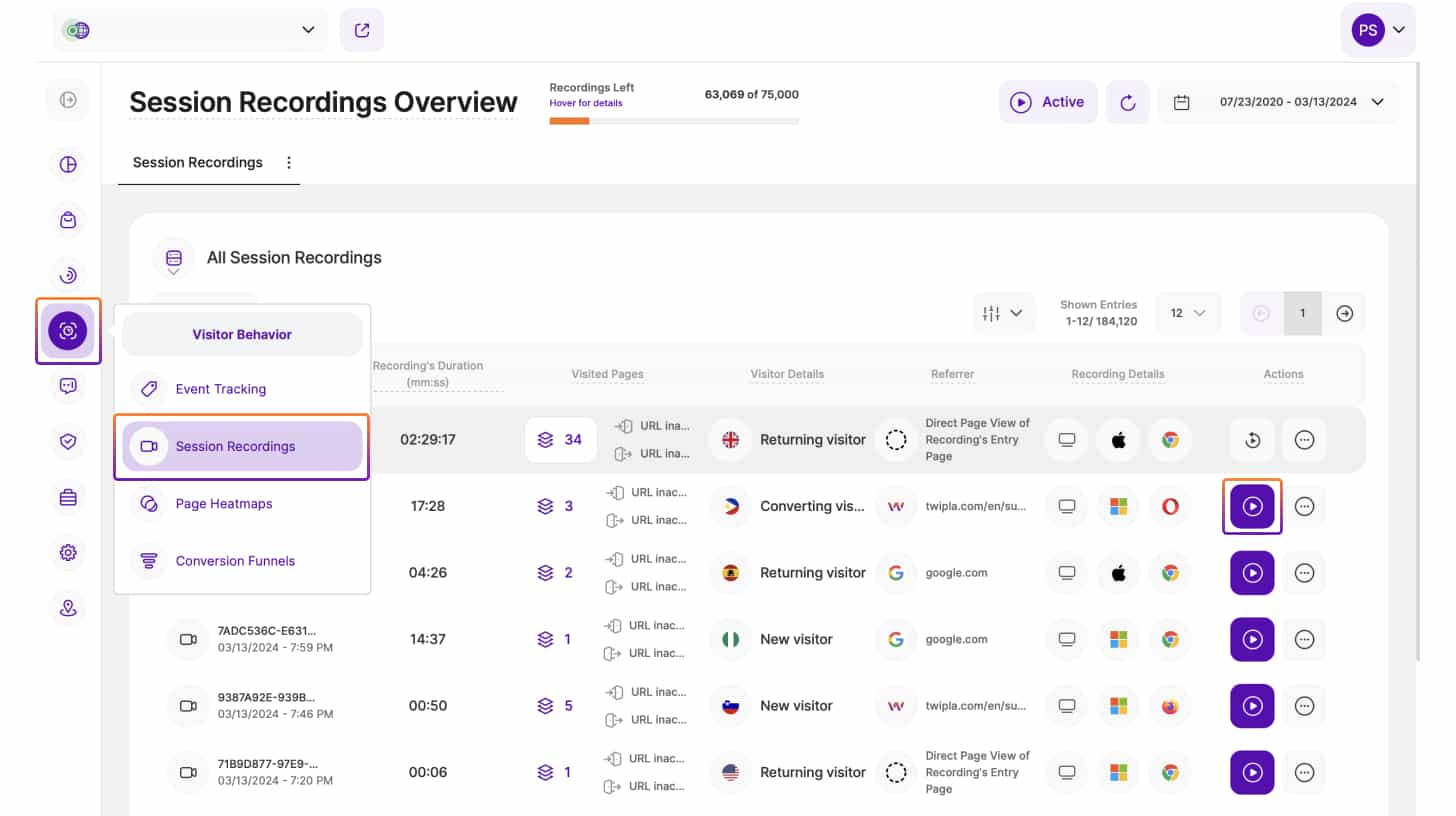The image size is (1456, 816).
Task: Open external link icon in top bar
Action: tap(362, 30)
